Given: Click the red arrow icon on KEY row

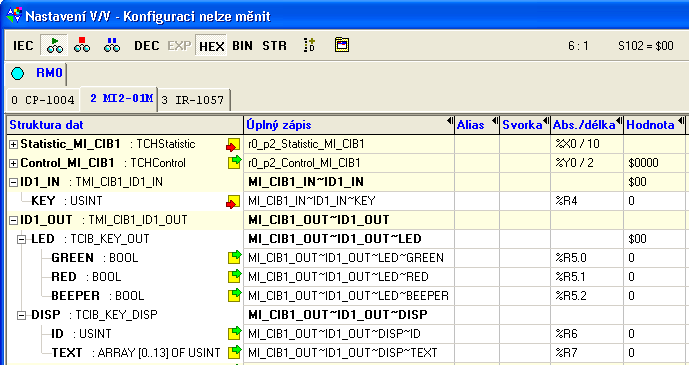Looking at the screenshot, I should coord(233,202).
